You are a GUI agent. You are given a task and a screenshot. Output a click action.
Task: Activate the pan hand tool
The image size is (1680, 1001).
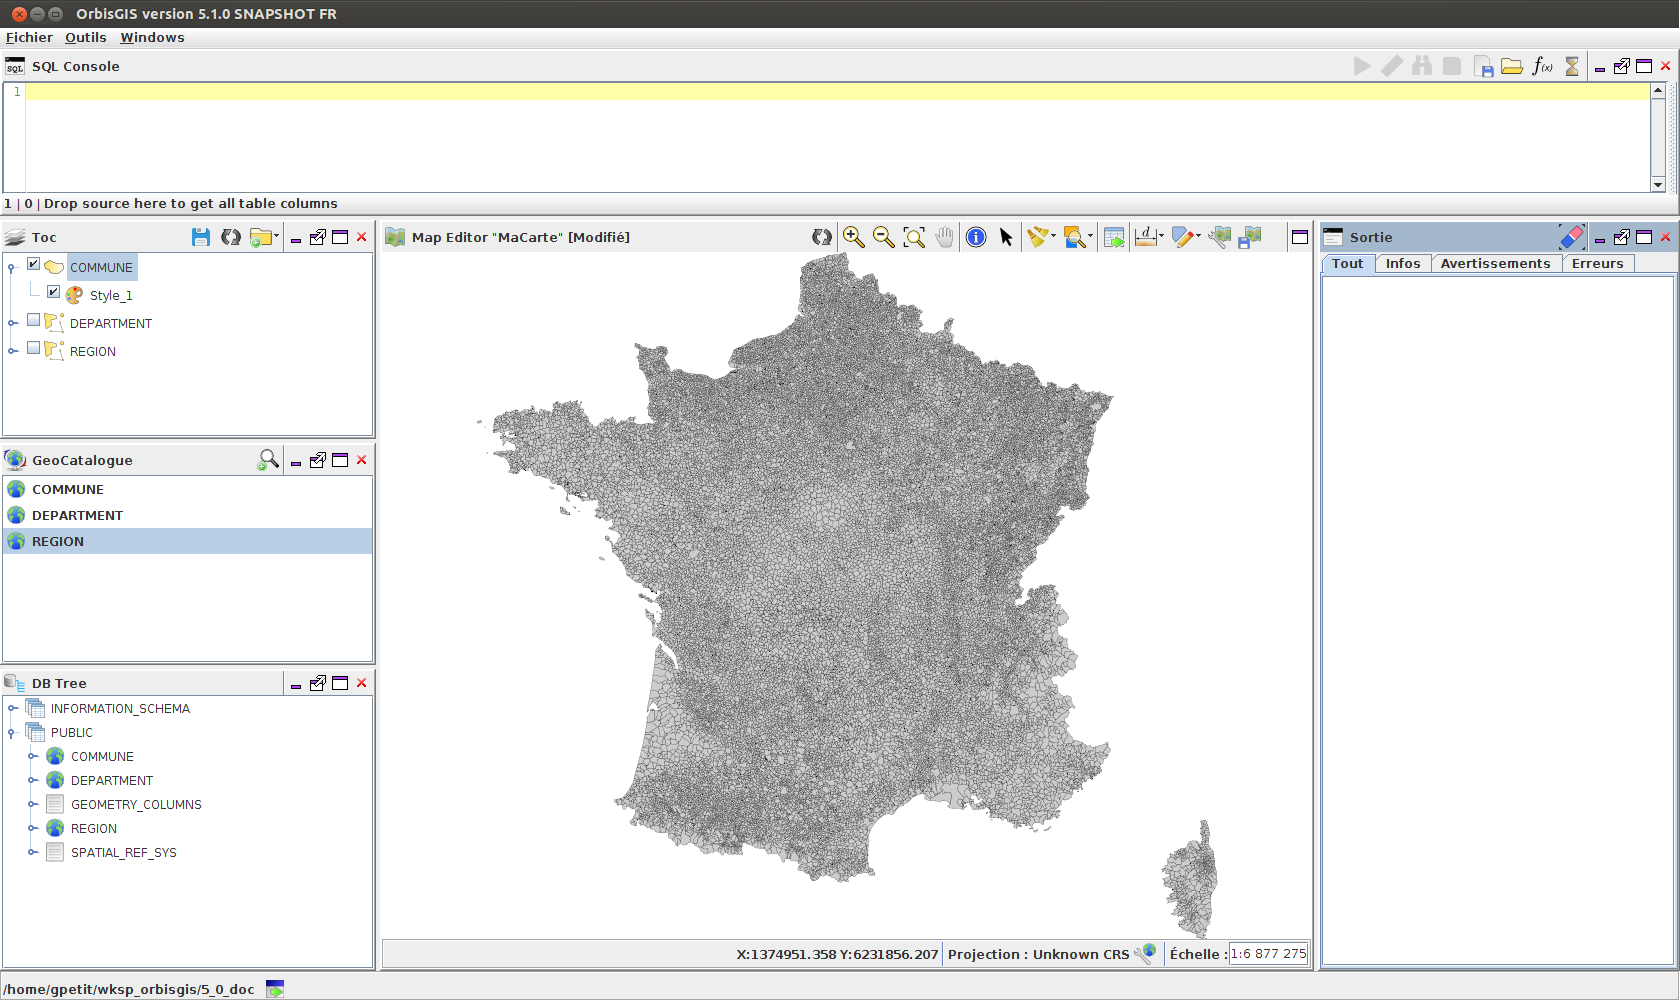tap(944, 237)
